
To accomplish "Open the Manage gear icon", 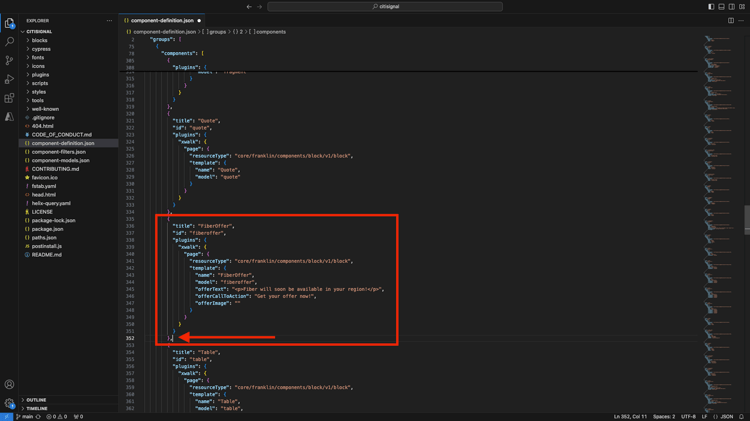I will [x=9, y=403].
